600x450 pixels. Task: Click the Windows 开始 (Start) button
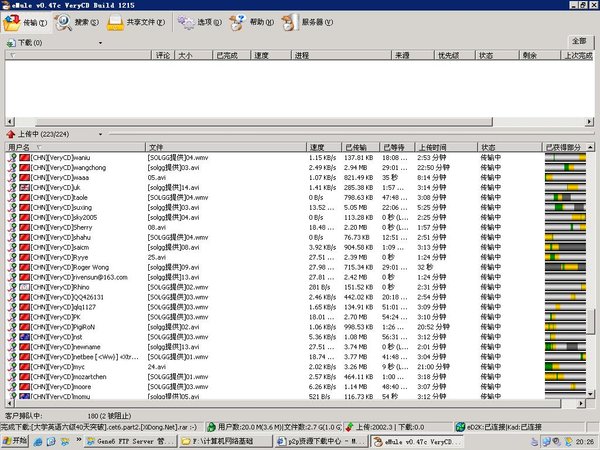click(x=15, y=441)
